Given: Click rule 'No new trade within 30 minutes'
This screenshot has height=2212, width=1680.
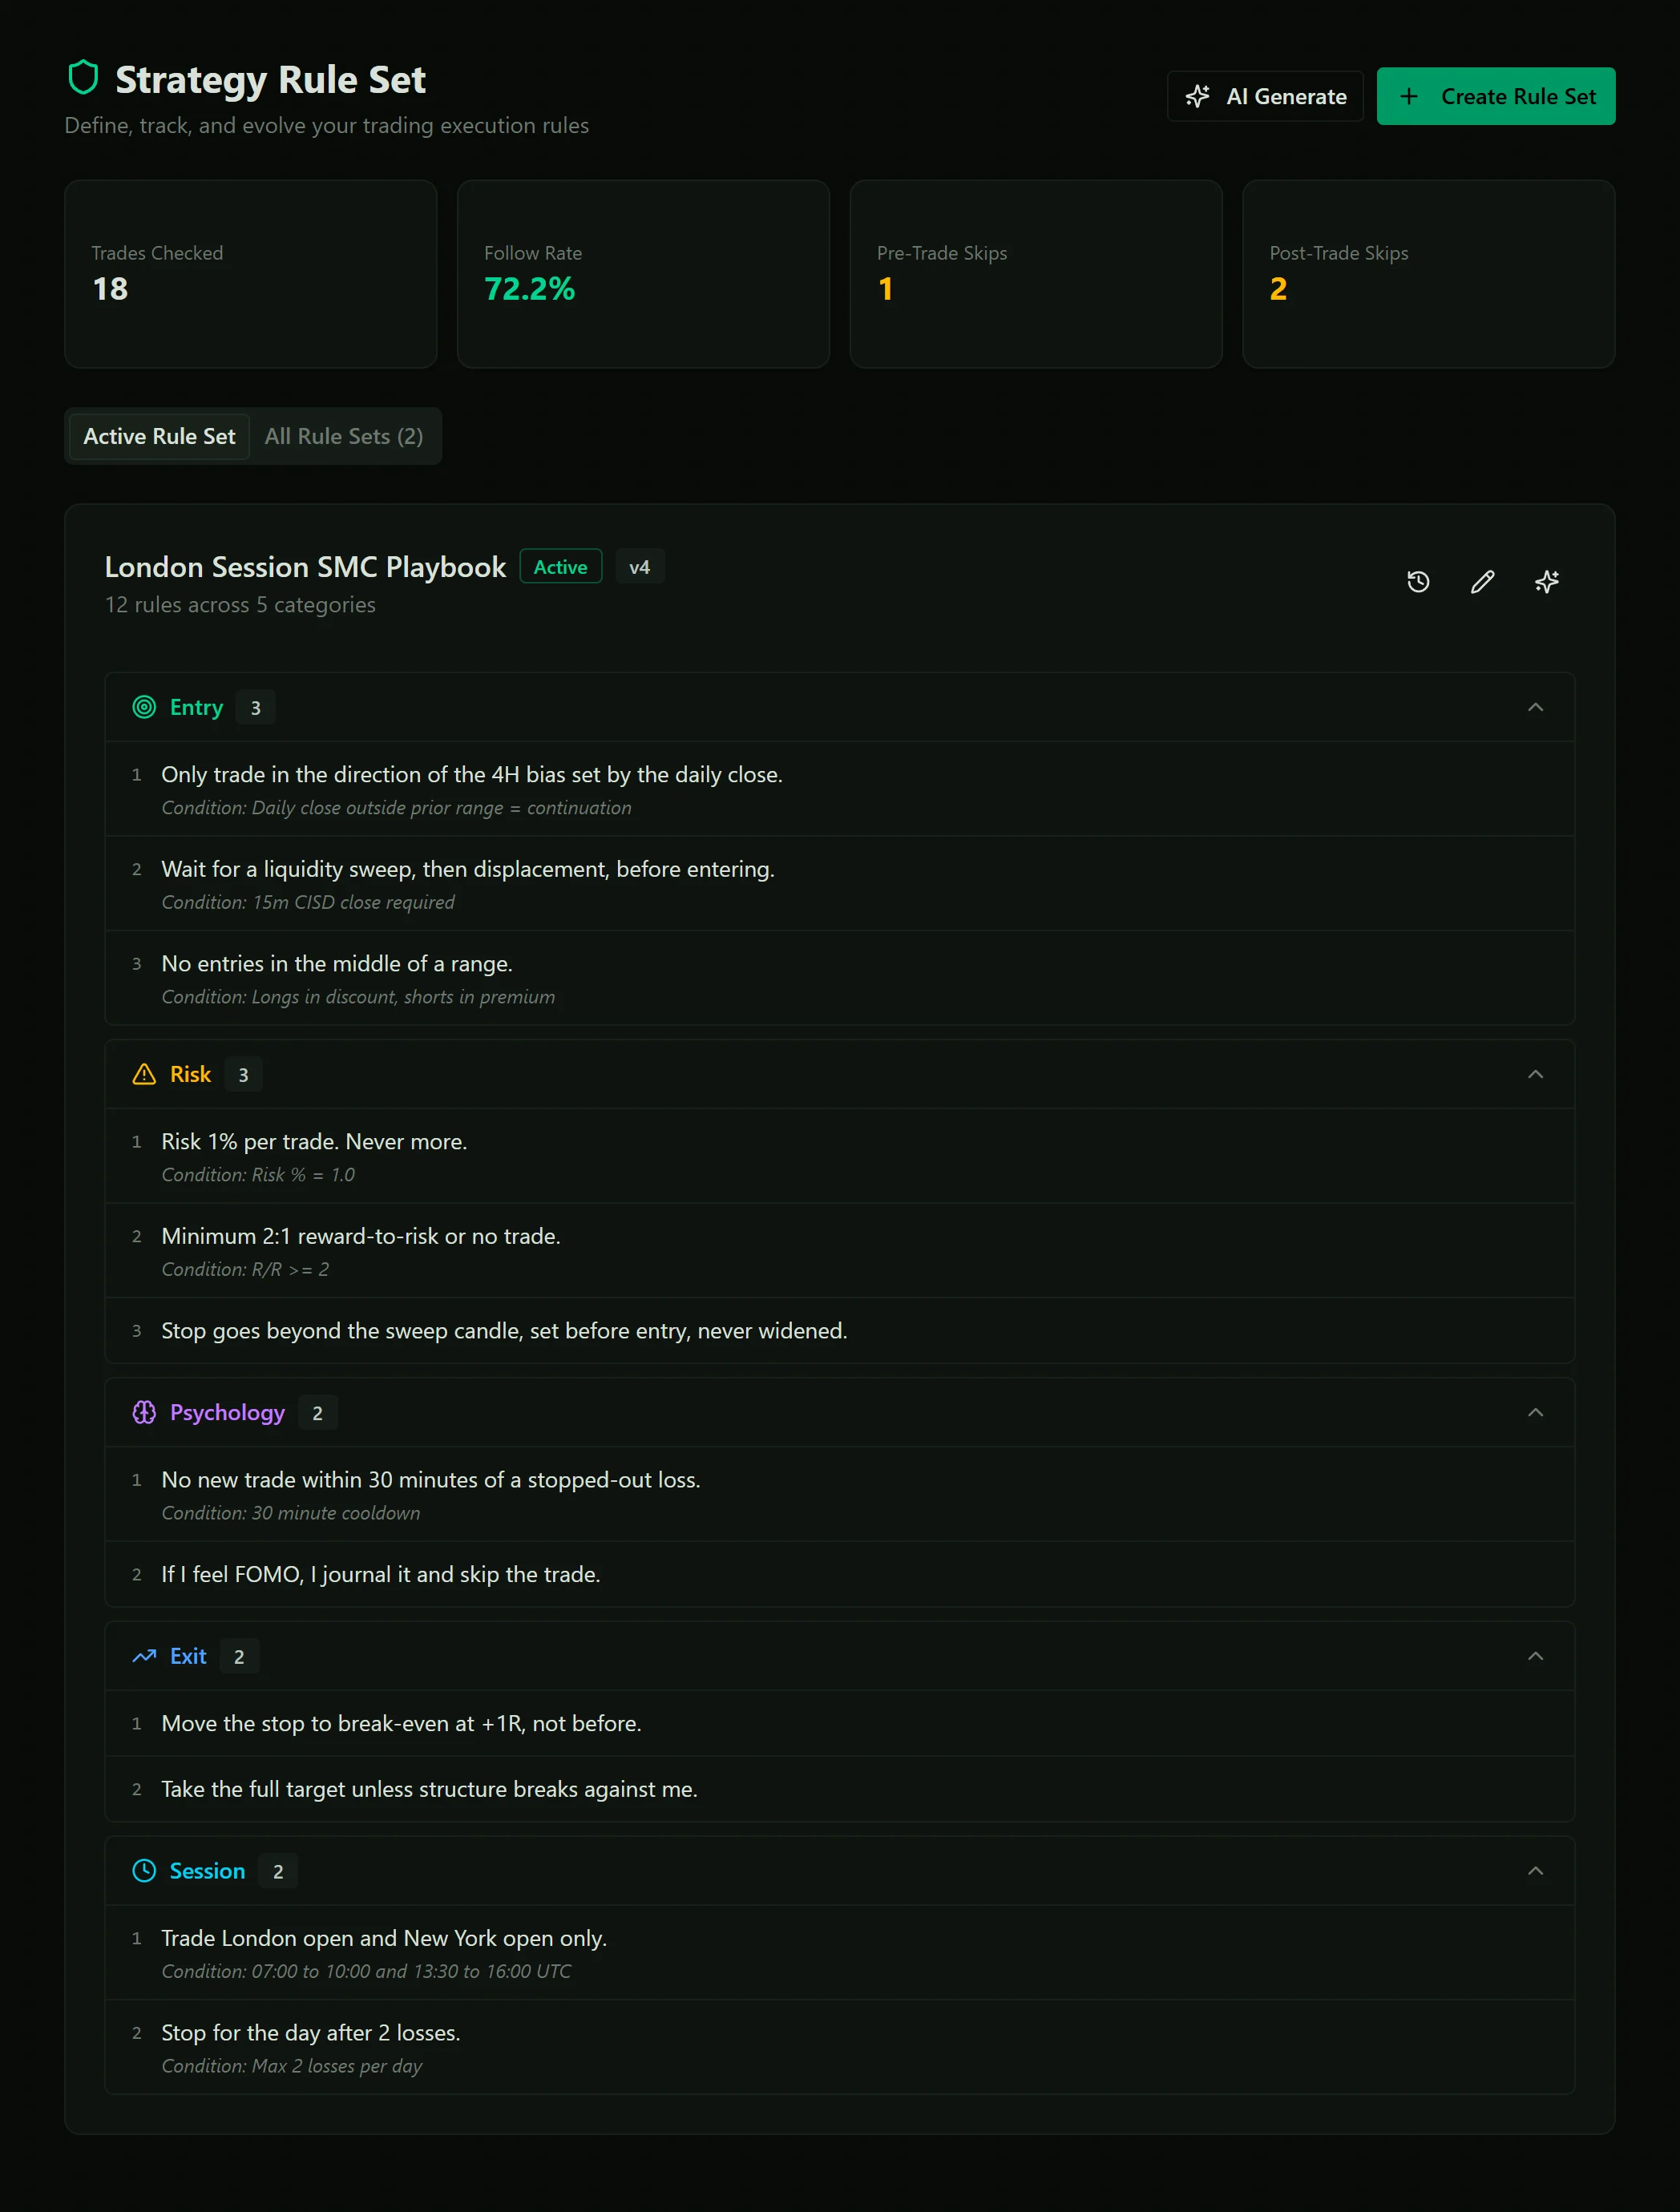Looking at the screenshot, I should 840,1494.
